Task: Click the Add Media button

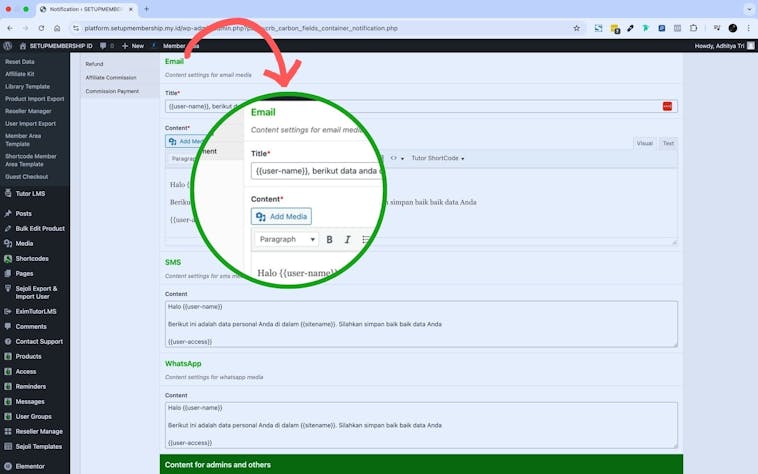Action: tap(281, 216)
